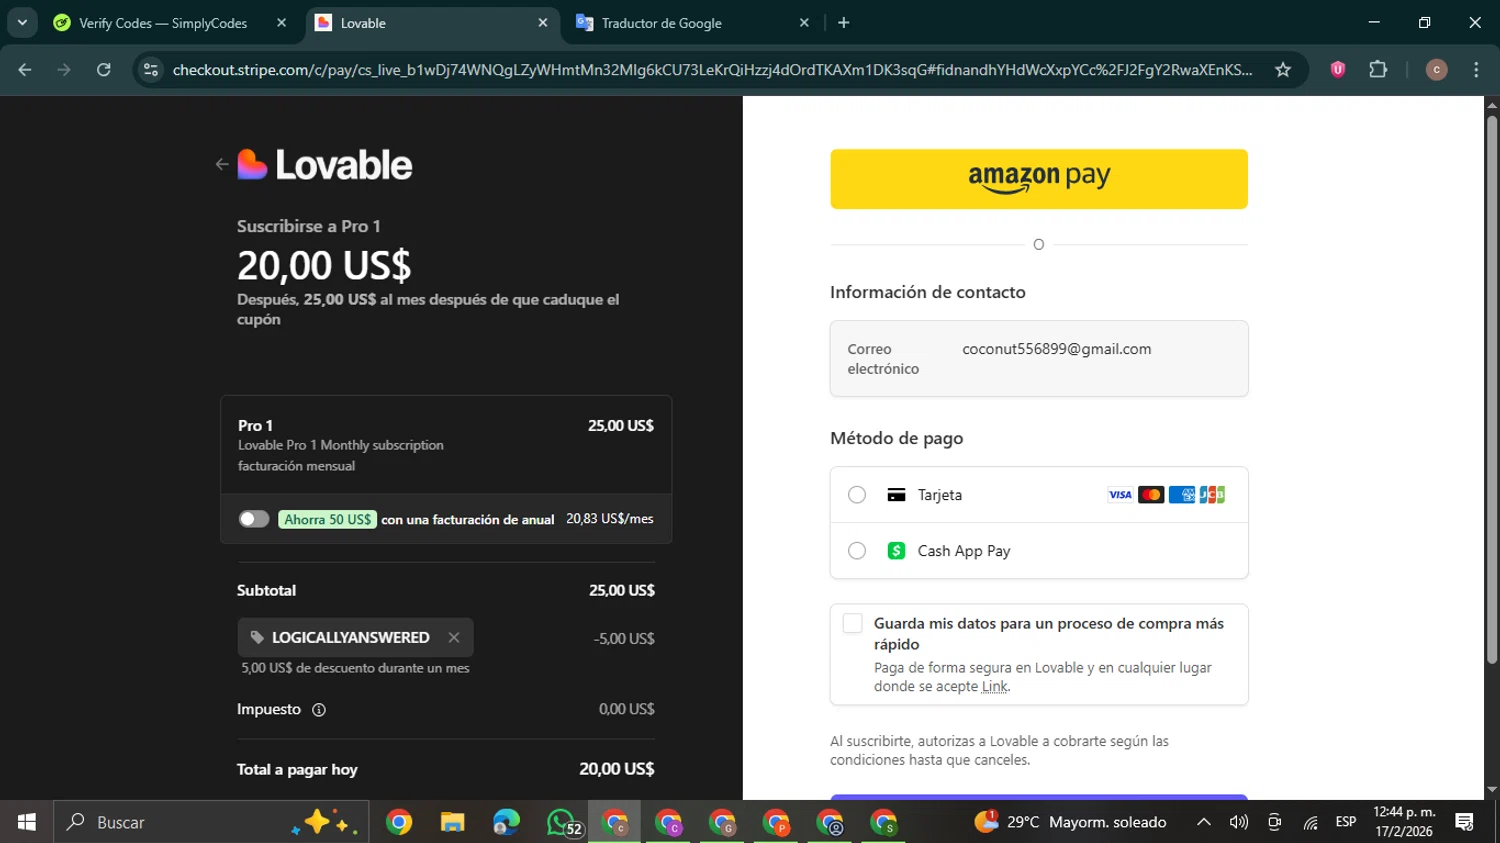Click the email address field
1500x843 pixels.
(1039, 359)
